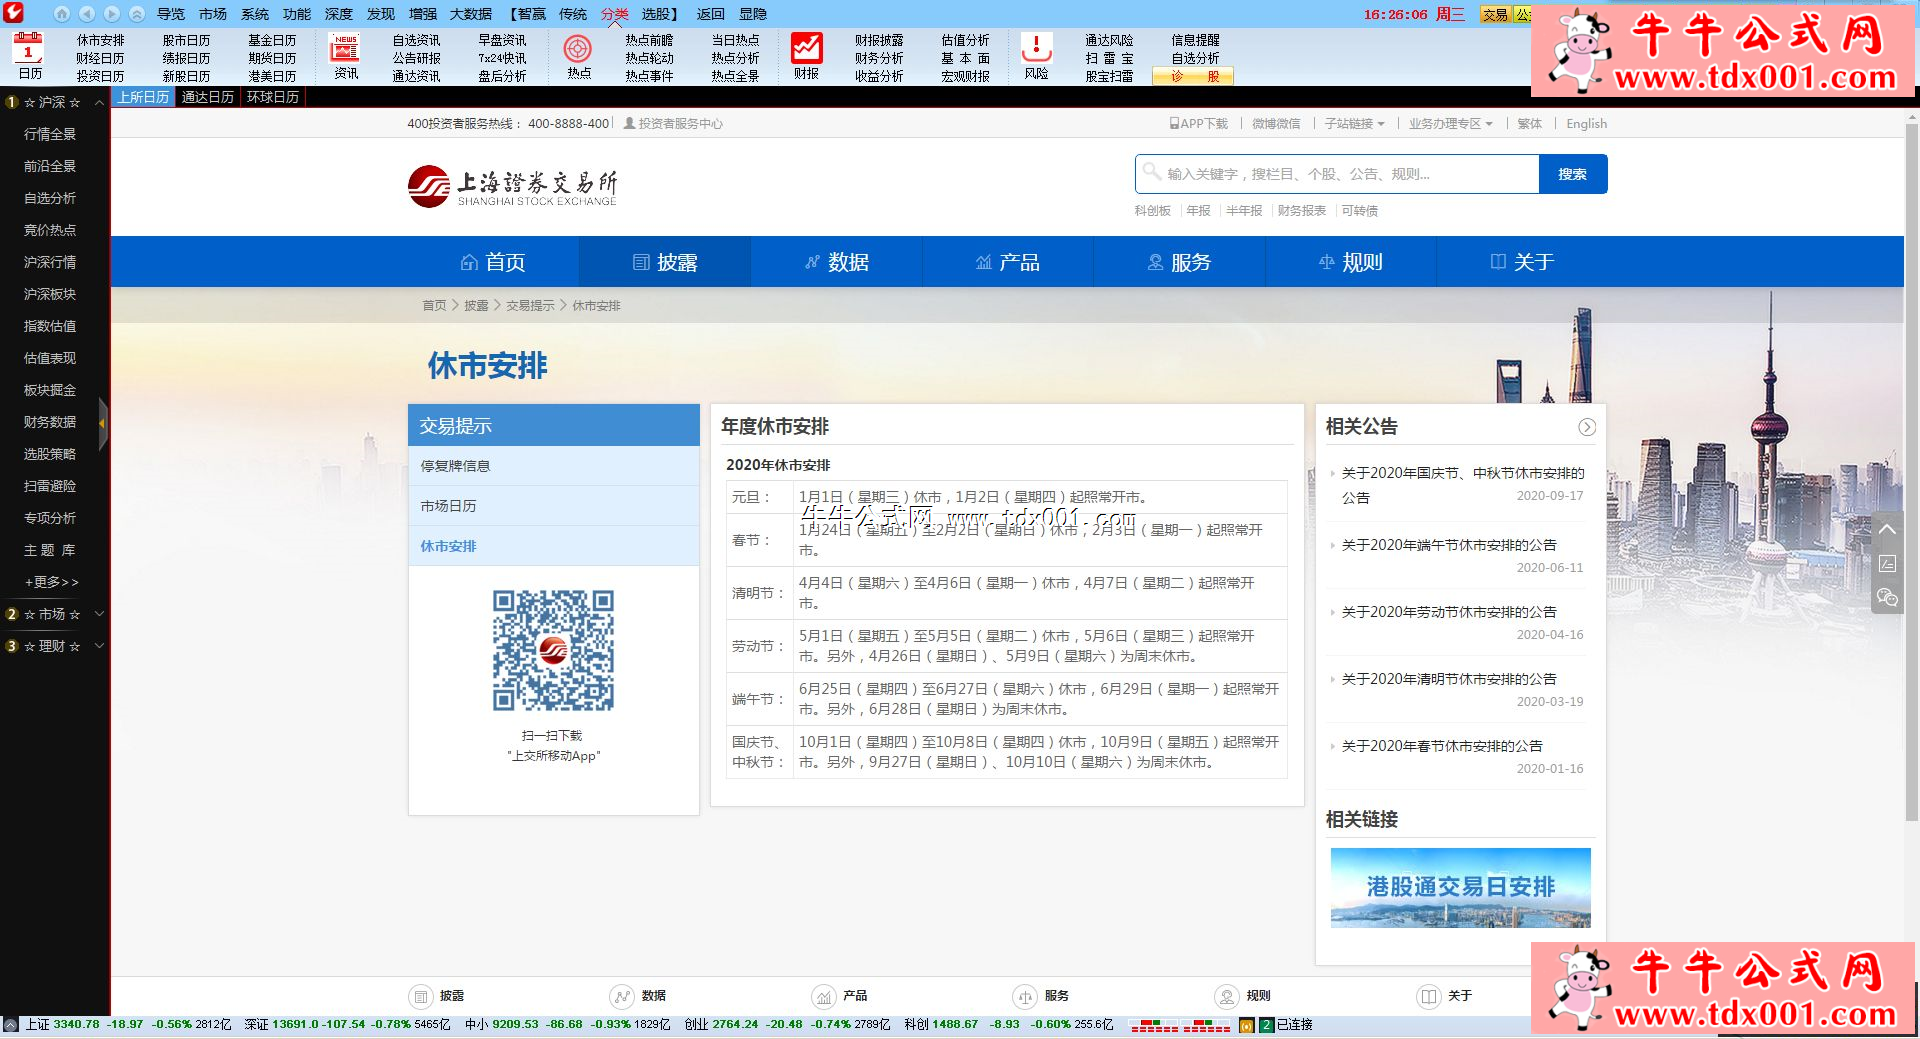This screenshot has height=1039, width=1920.
Task: Click the Shanghai Stock Exchange logo
Action: point(512,186)
